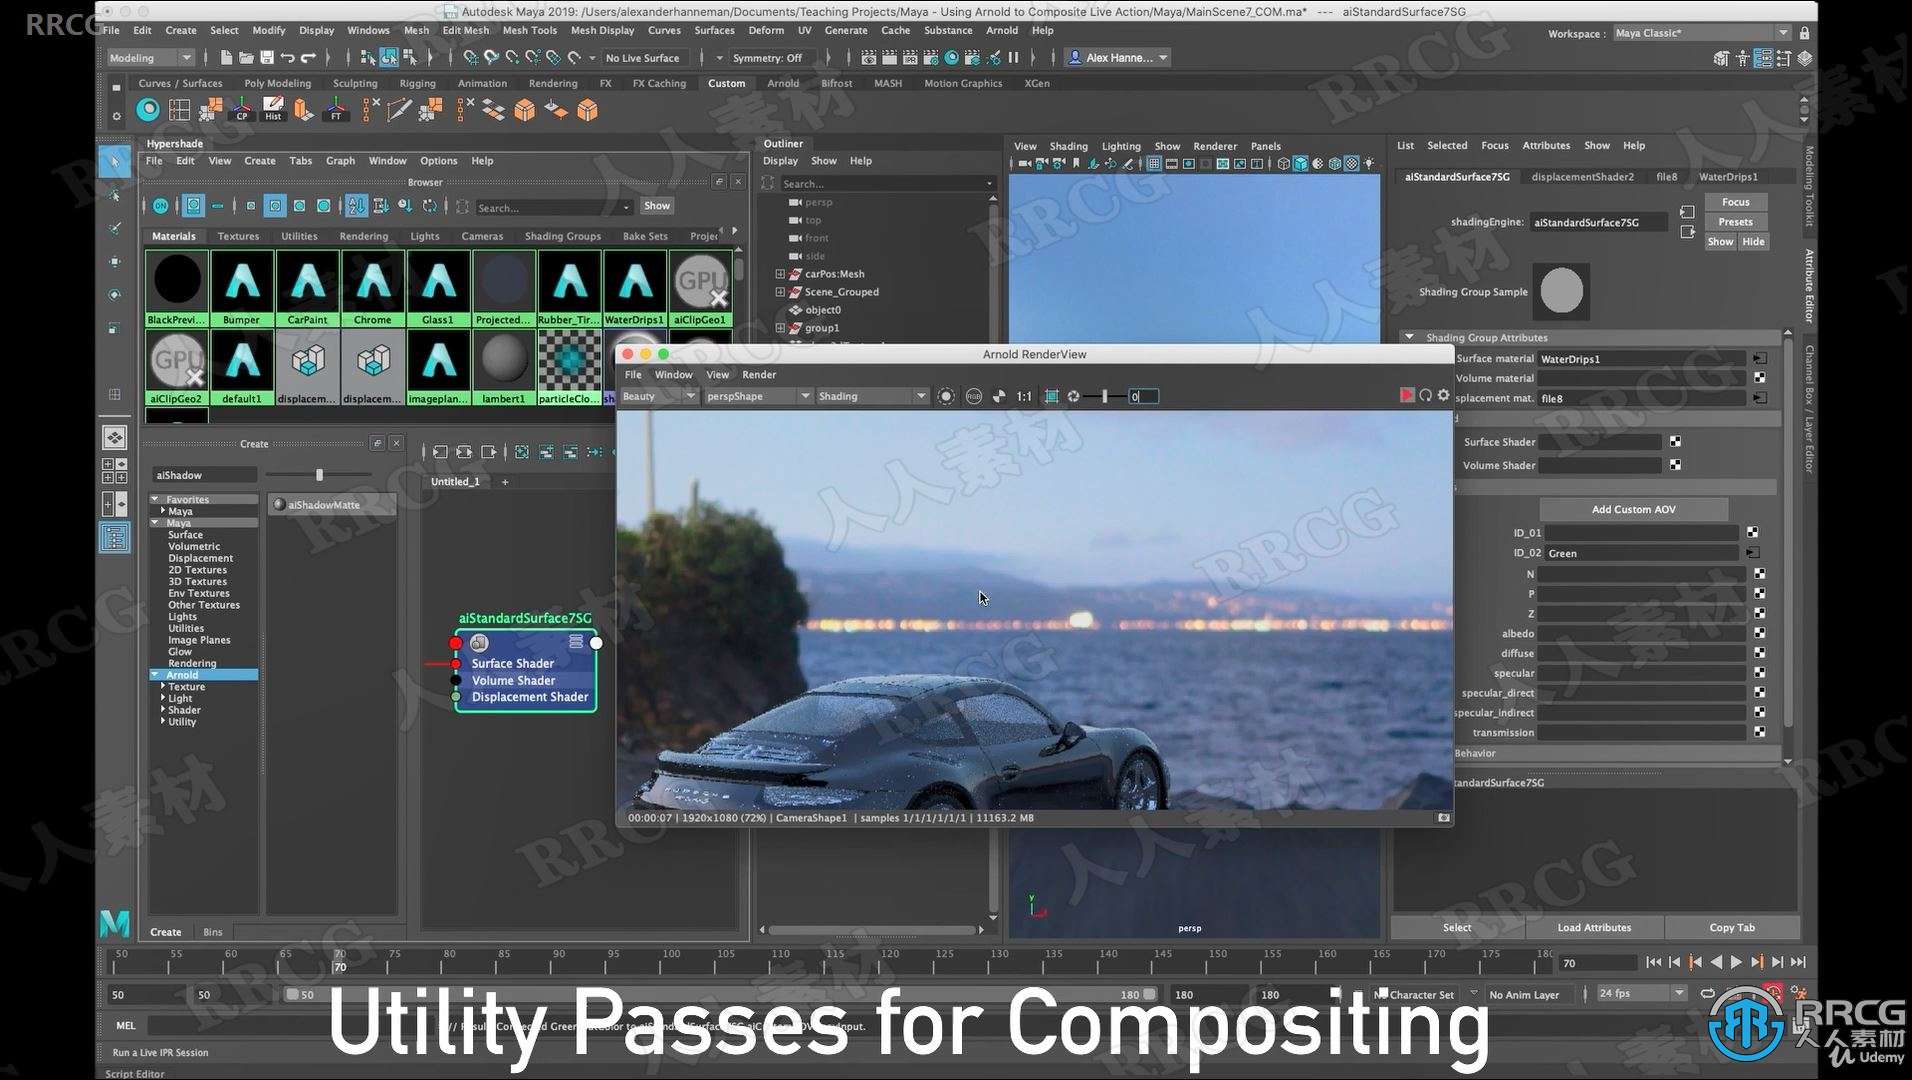This screenshot has height=1080, width=1912.
Task: Toggle the ON button in Hypershade toolbar
Action: pyautogui.click(x=160, y=206)
